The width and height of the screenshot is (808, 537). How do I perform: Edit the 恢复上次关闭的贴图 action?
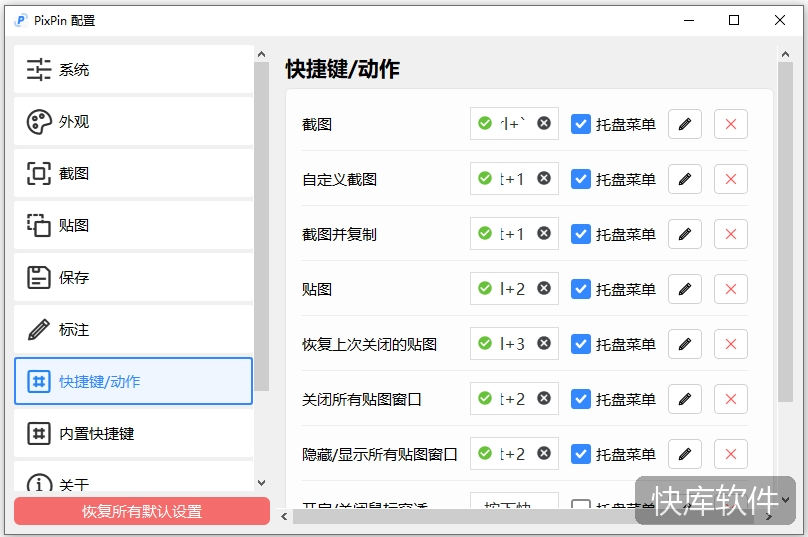pos(685,344)
